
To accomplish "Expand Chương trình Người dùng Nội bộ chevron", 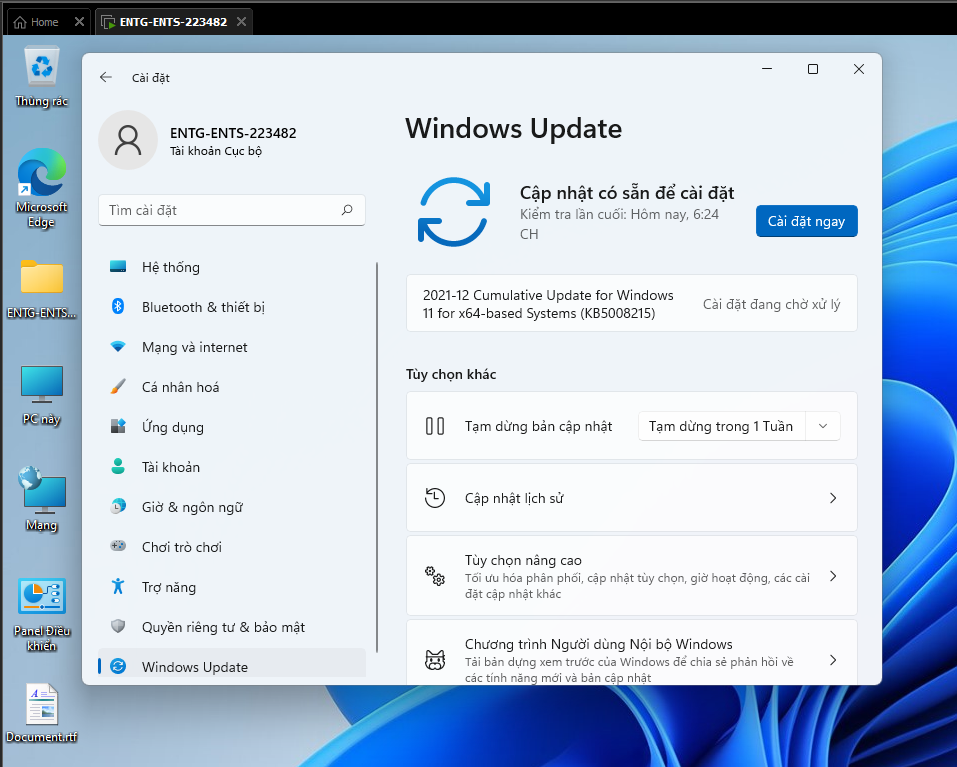I will [x=832, y=660].
